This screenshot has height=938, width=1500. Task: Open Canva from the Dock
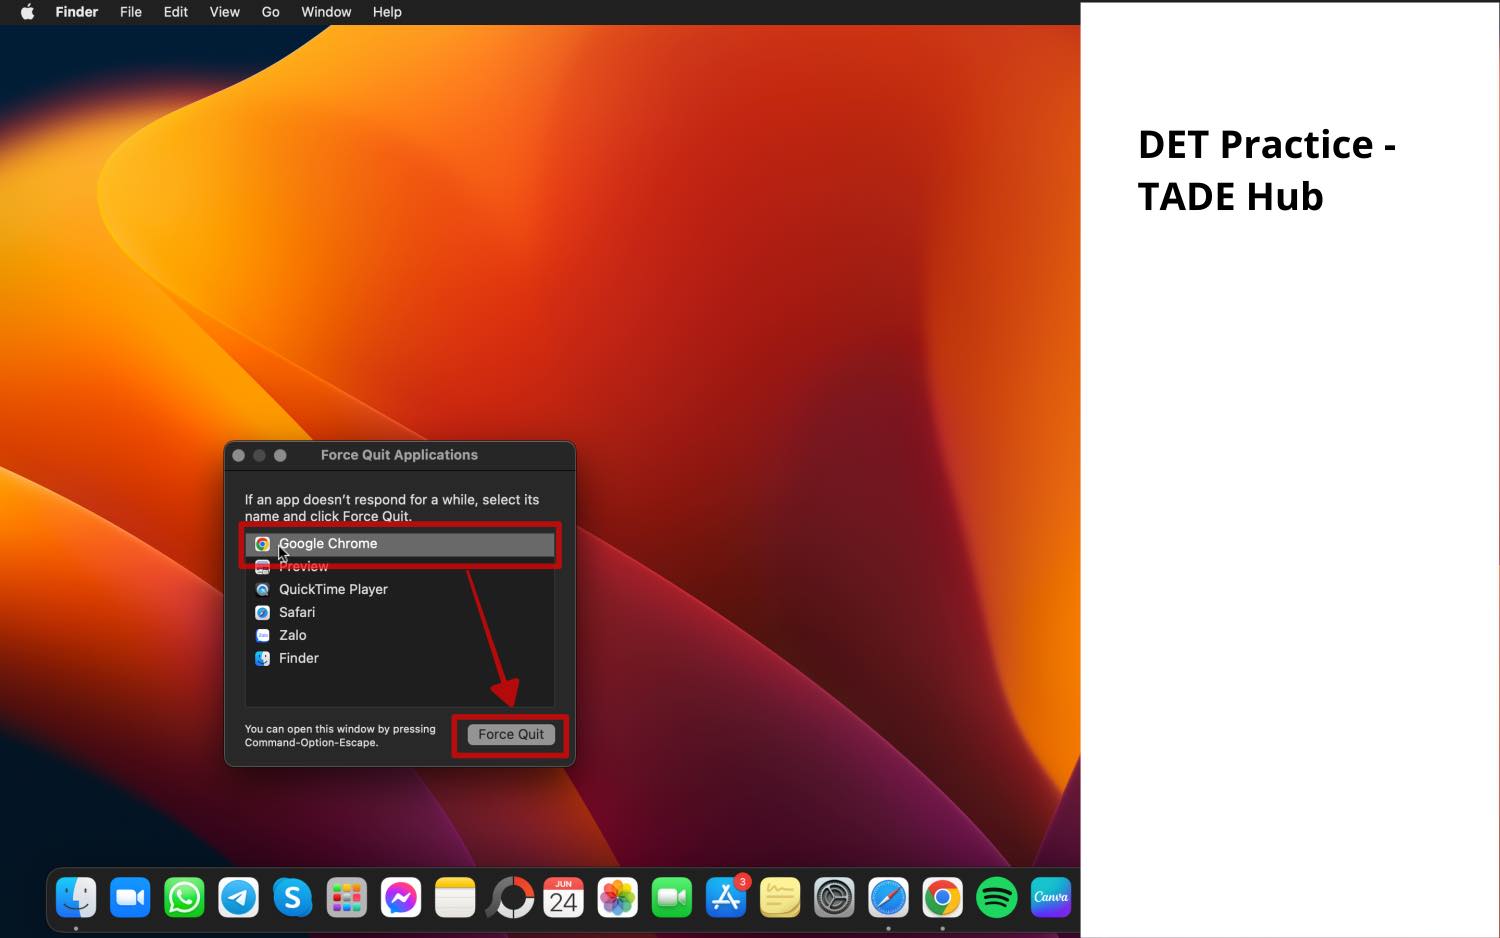[1051, 897]
